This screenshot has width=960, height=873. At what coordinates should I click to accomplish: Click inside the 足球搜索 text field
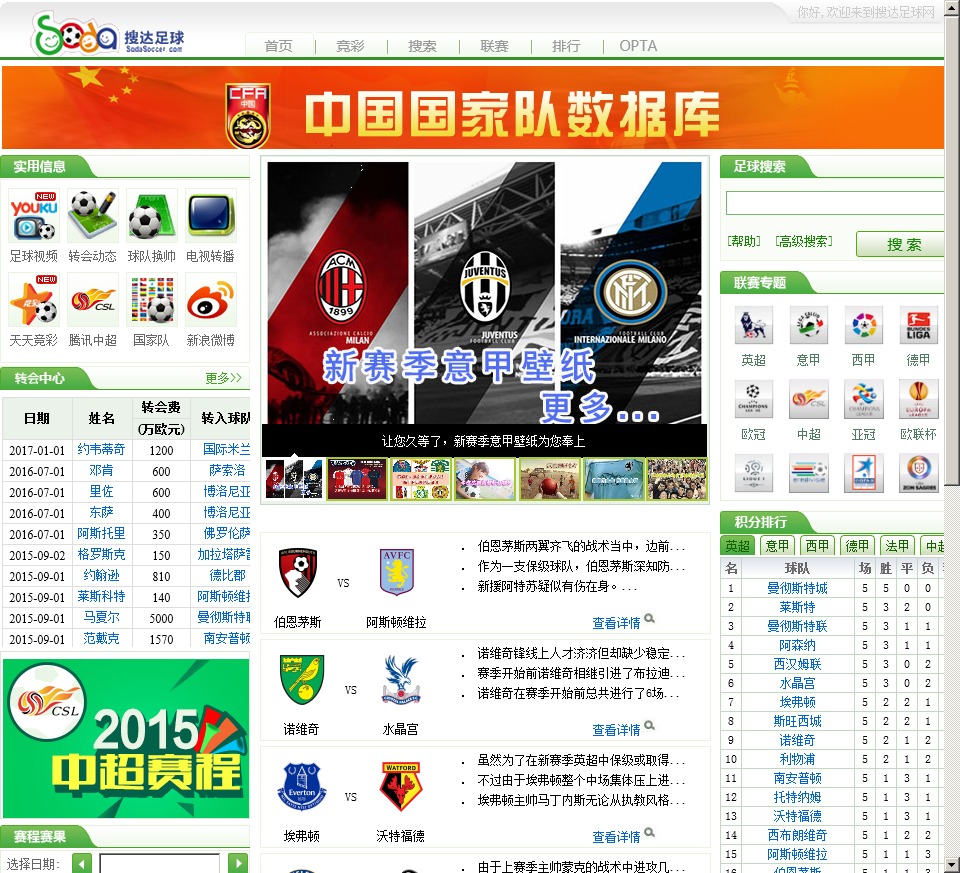pos(835,203)
